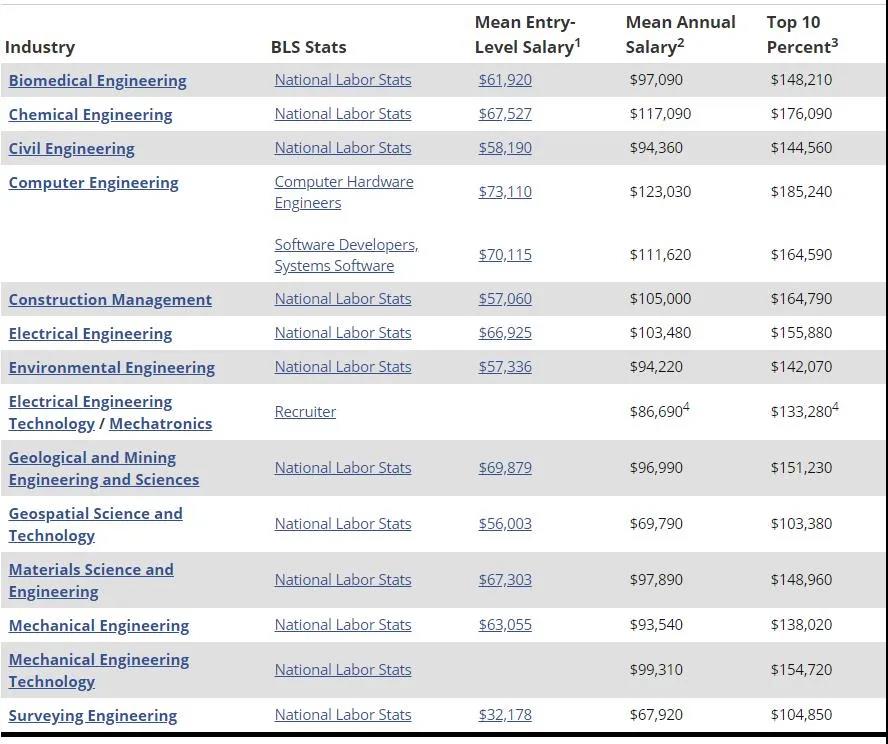
Task: Open the Environmental Engineering link
Action: click(x=112, y=367)
